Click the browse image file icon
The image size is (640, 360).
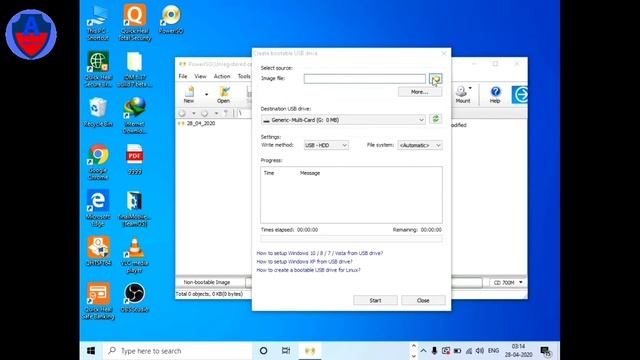coord(436,79)
